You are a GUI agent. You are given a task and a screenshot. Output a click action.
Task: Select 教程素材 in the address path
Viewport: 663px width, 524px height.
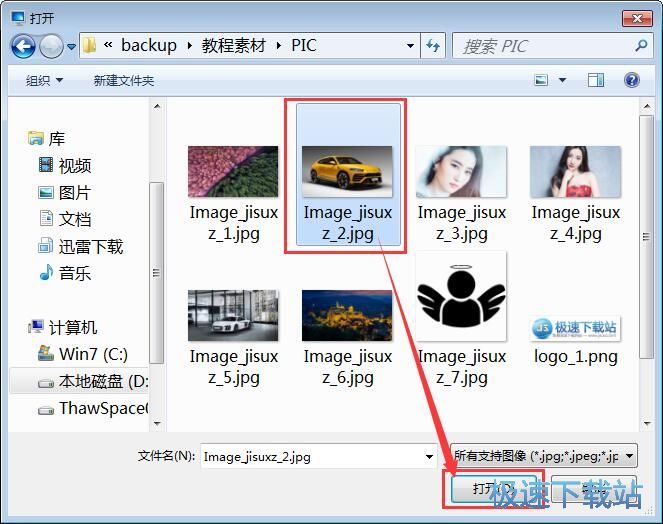pyautogui.click(x=234, y=45)
